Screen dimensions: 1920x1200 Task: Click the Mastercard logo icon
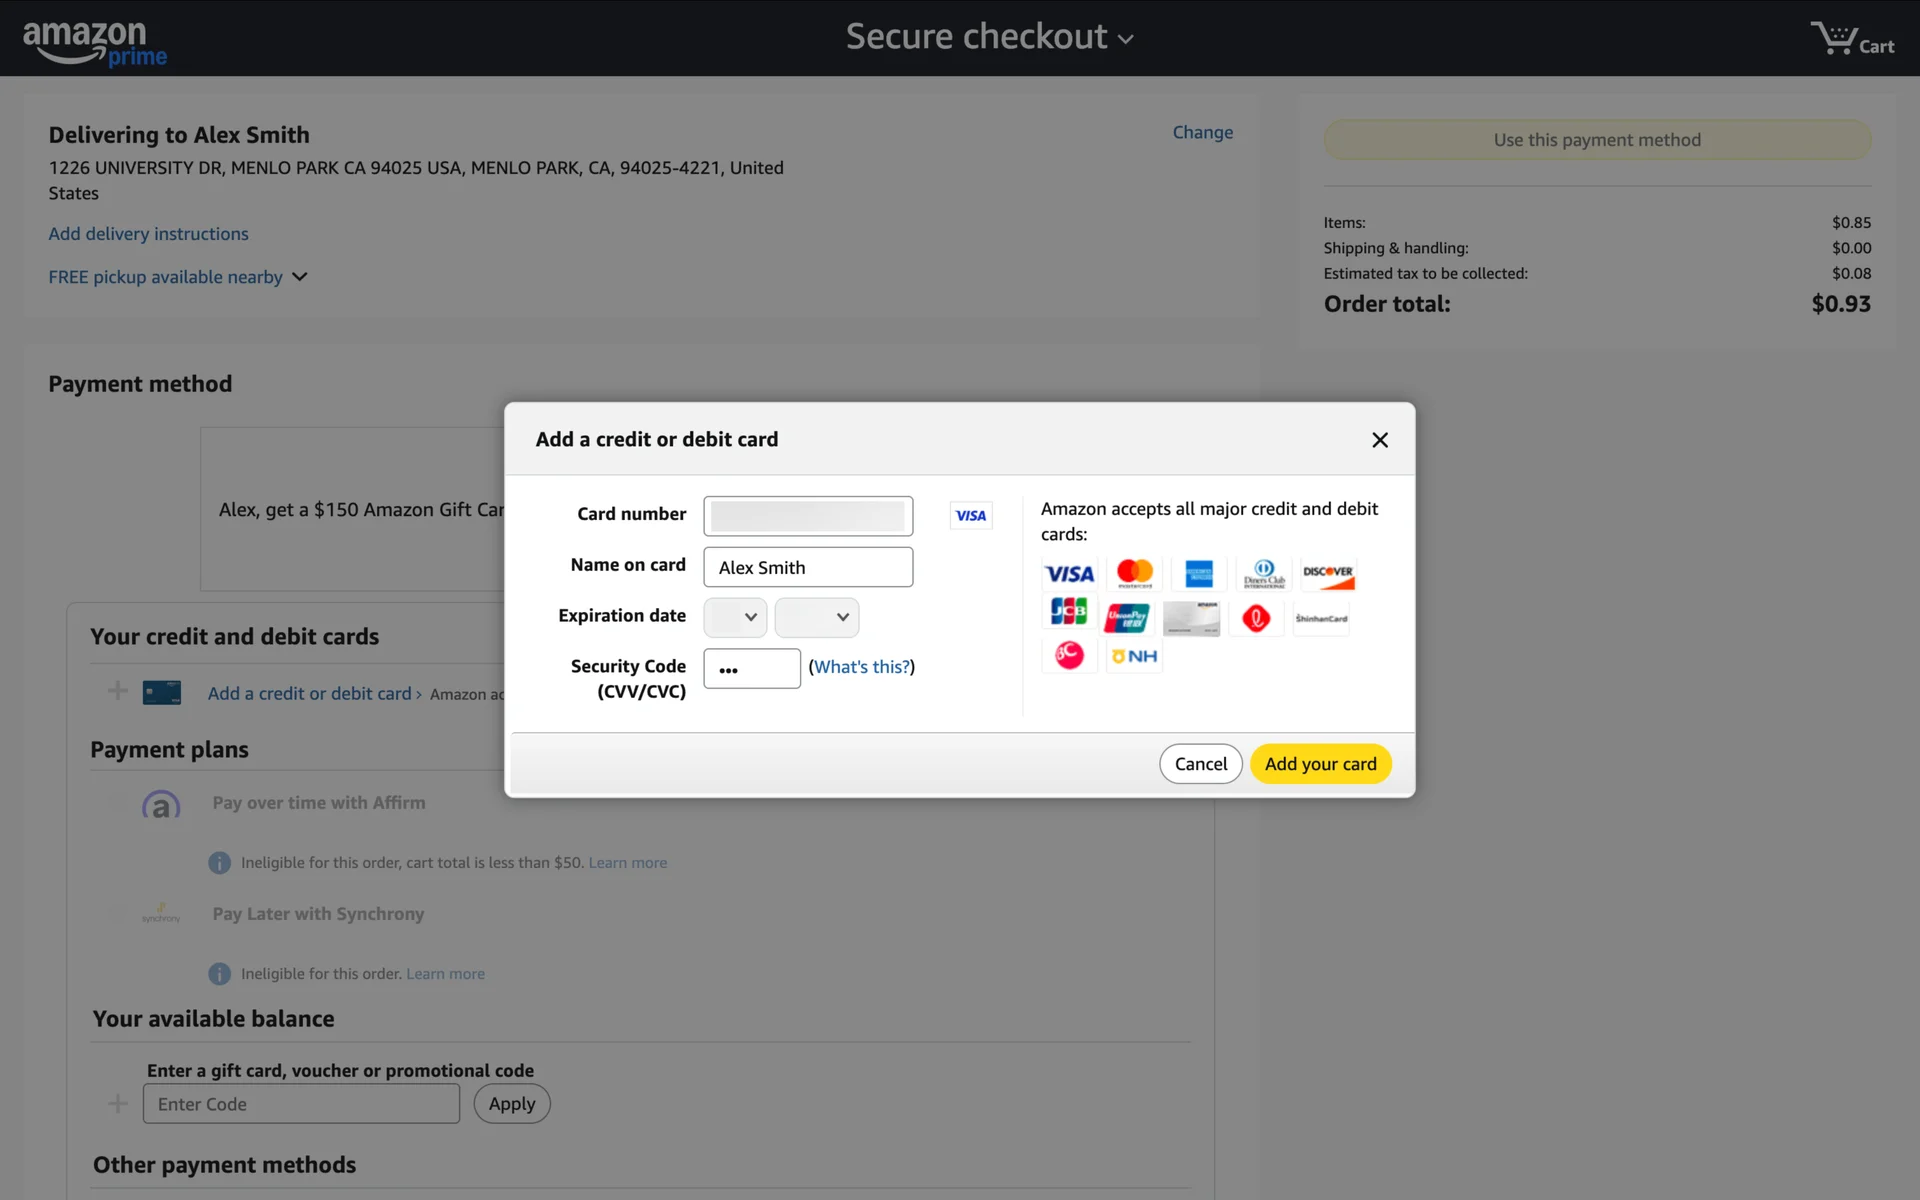coord(1134,574)
